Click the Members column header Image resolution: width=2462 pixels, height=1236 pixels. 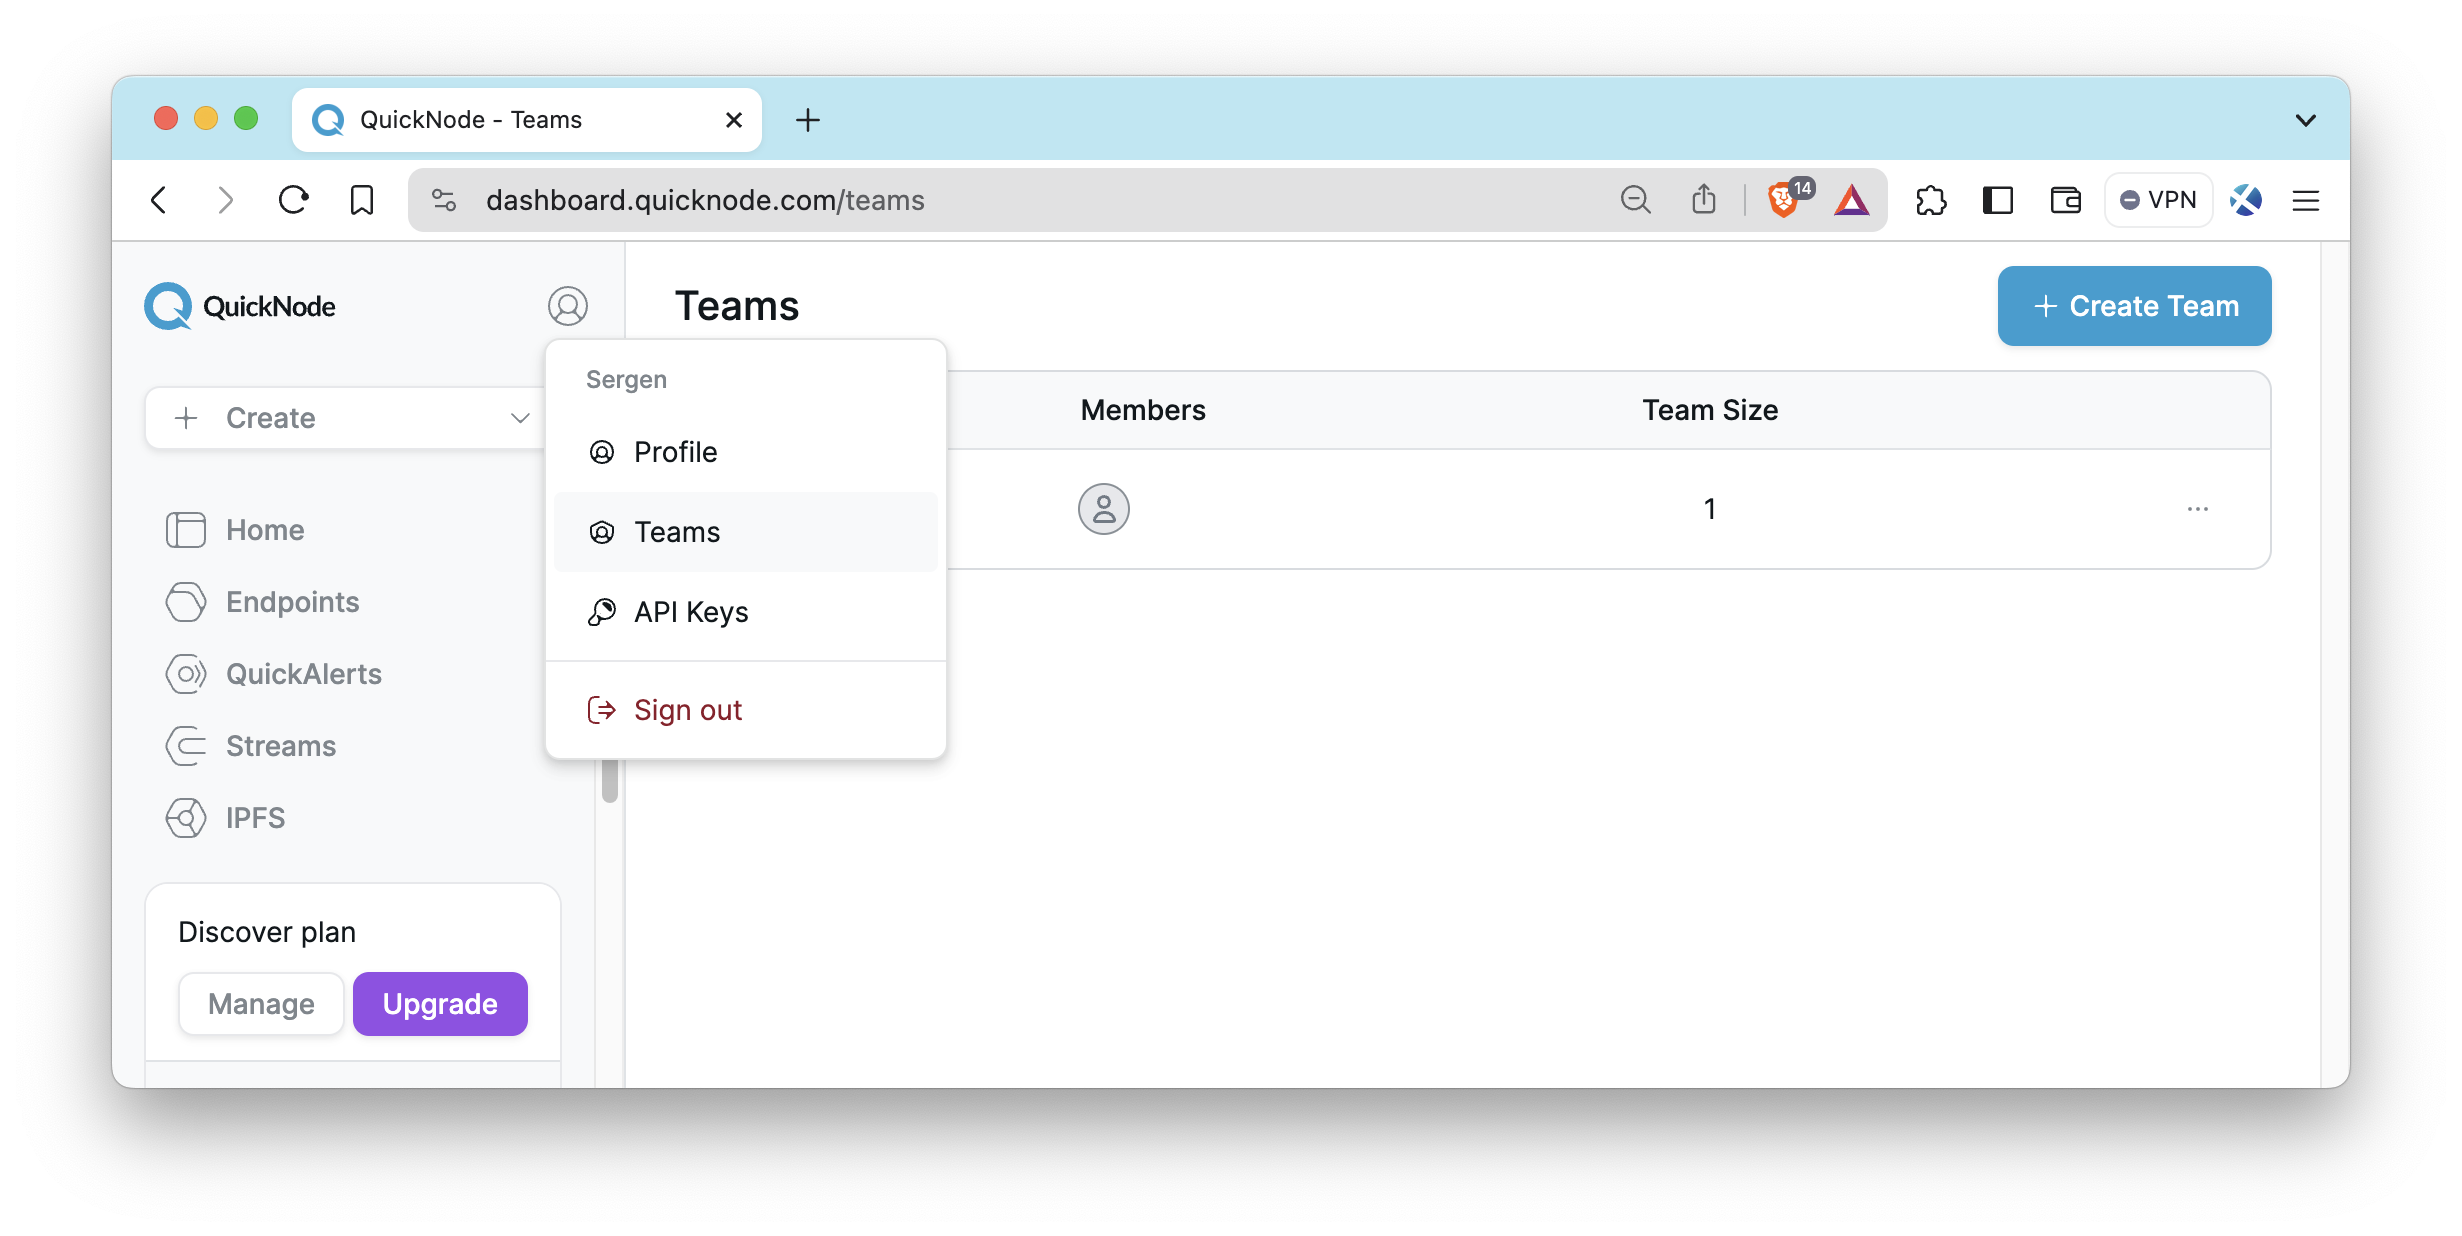click(x=1143, y=410)
